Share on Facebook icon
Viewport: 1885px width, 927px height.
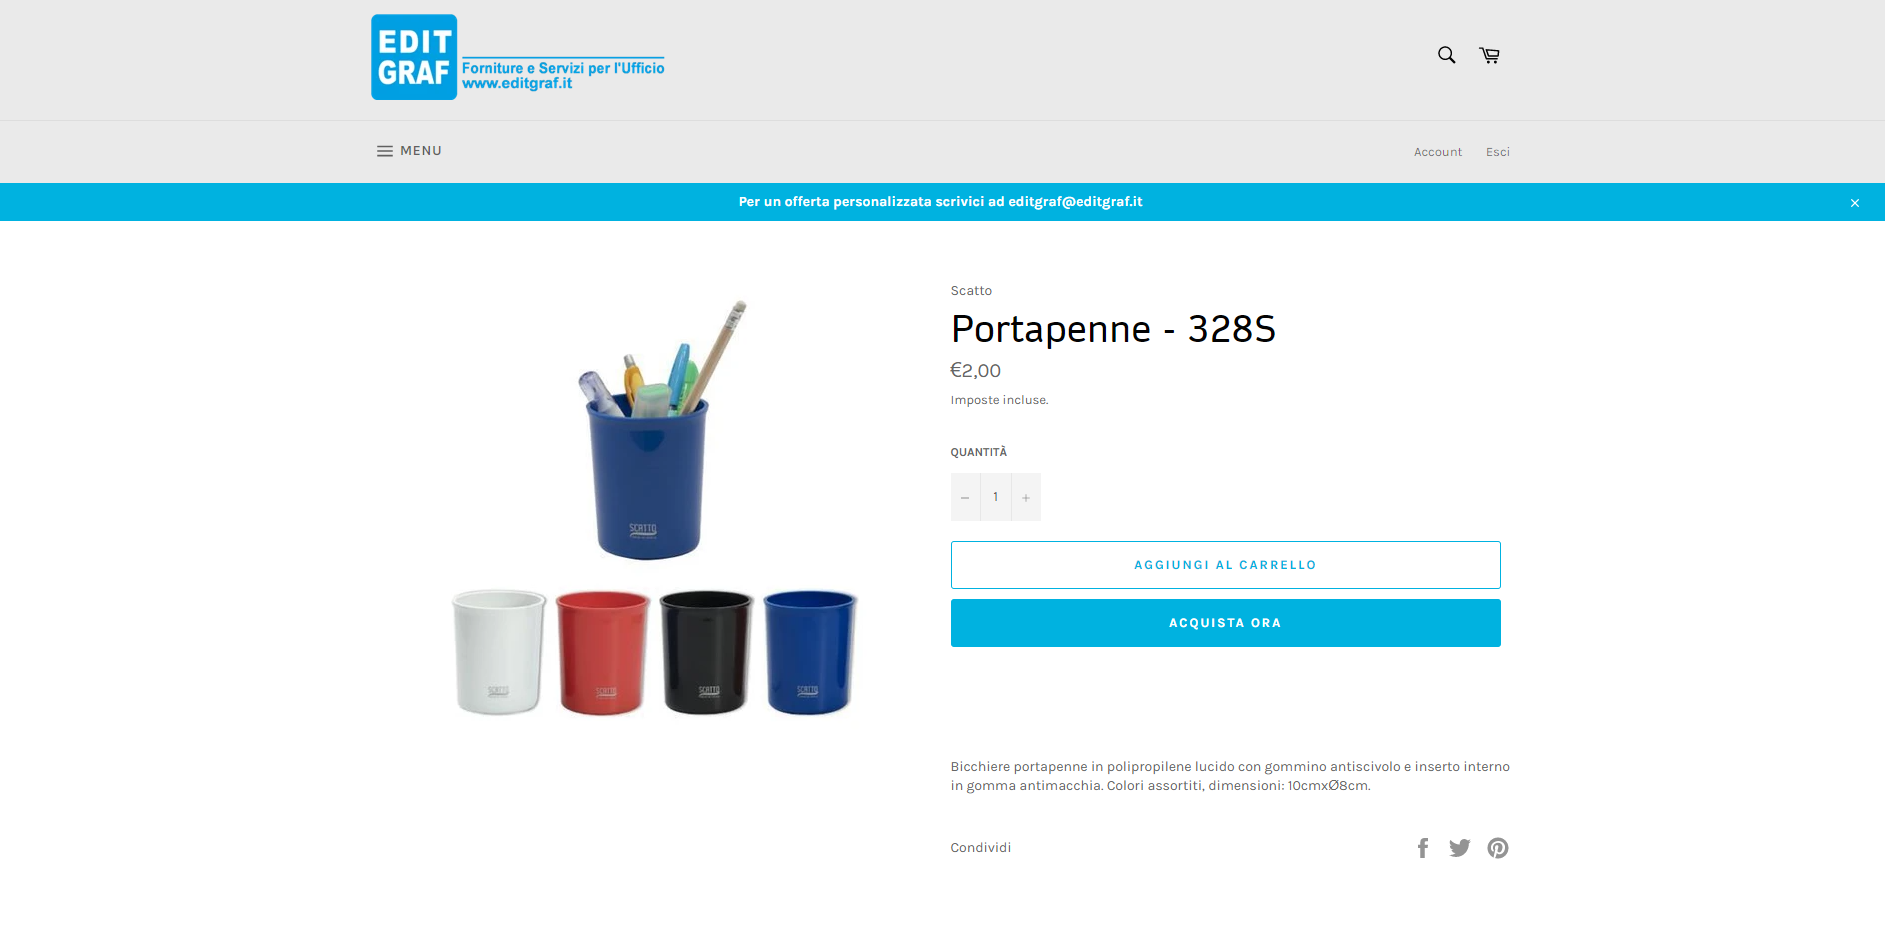(1423, 848)
